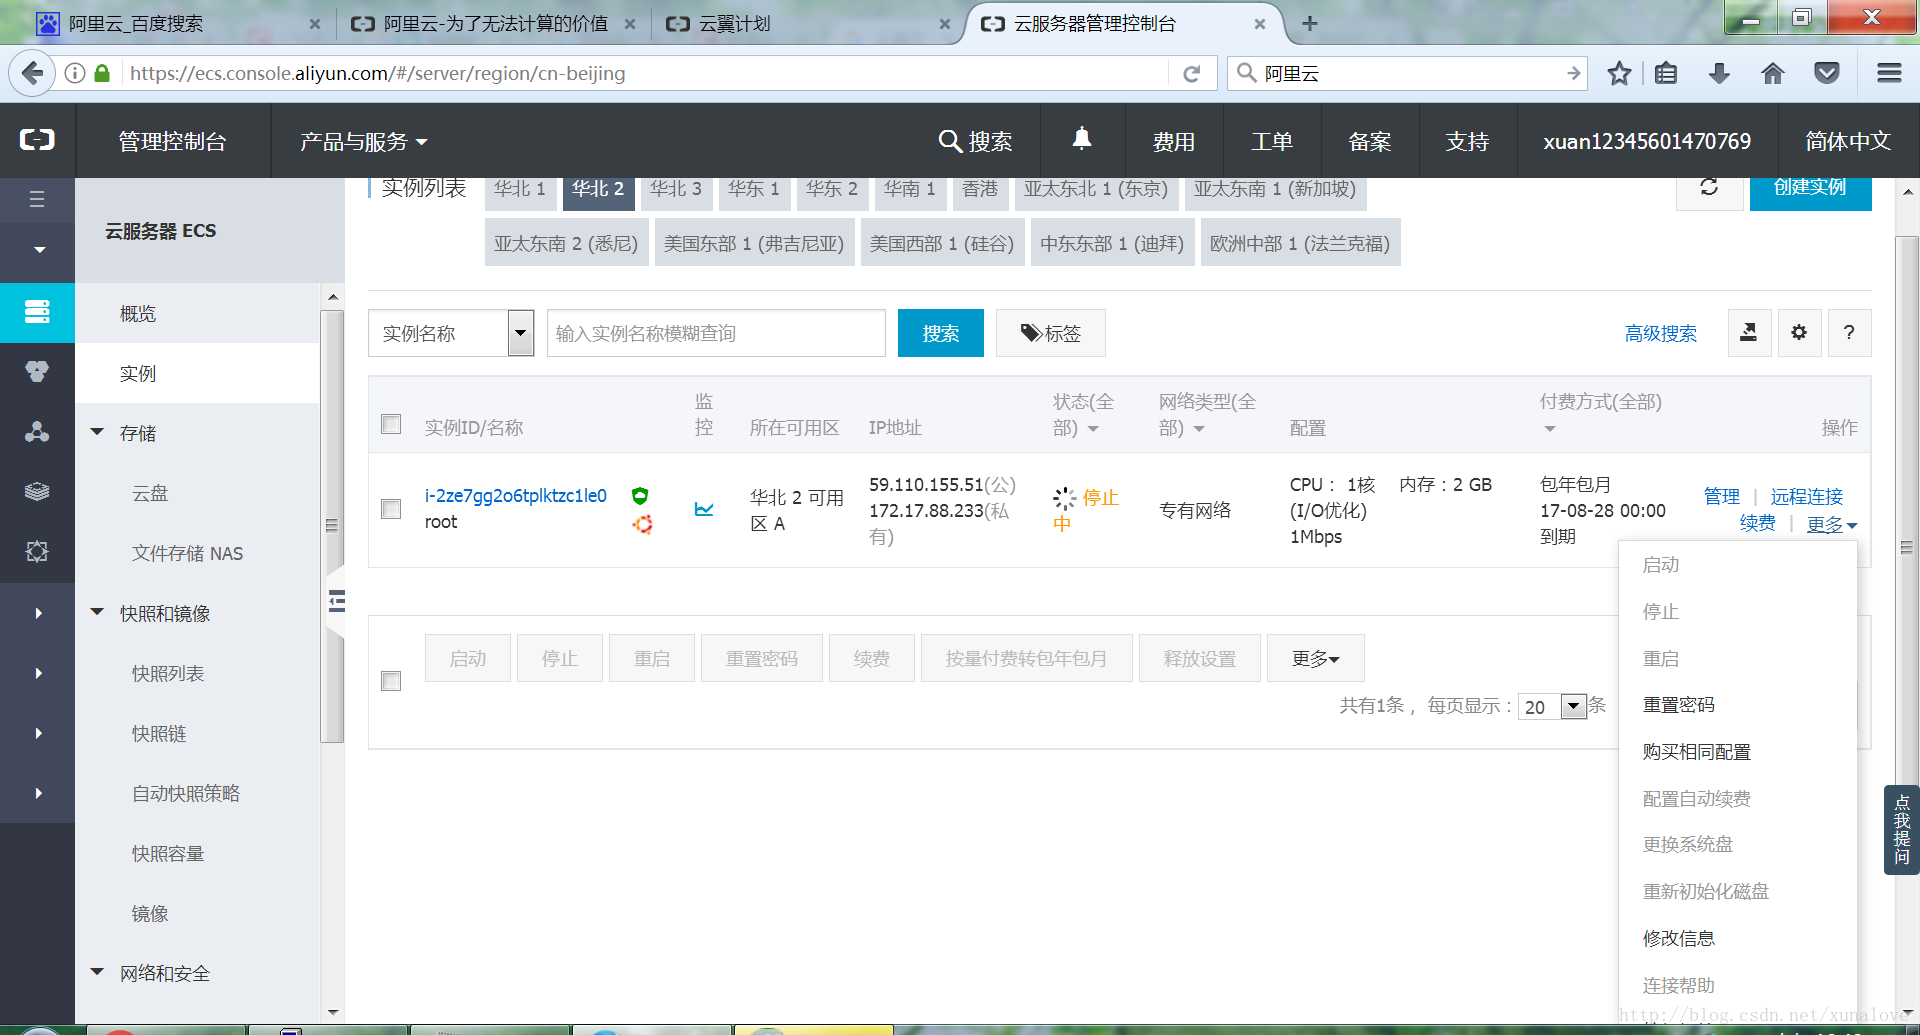
Task: Select 重置密码 in the dropdown menu
Action: (x=1679, y=705)
